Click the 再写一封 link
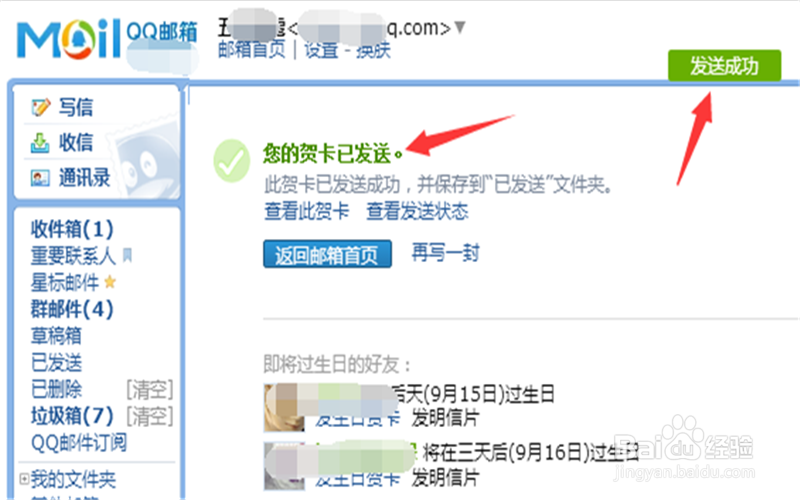The height and width of the screenshot is (500, 800). tap(445, 253)
